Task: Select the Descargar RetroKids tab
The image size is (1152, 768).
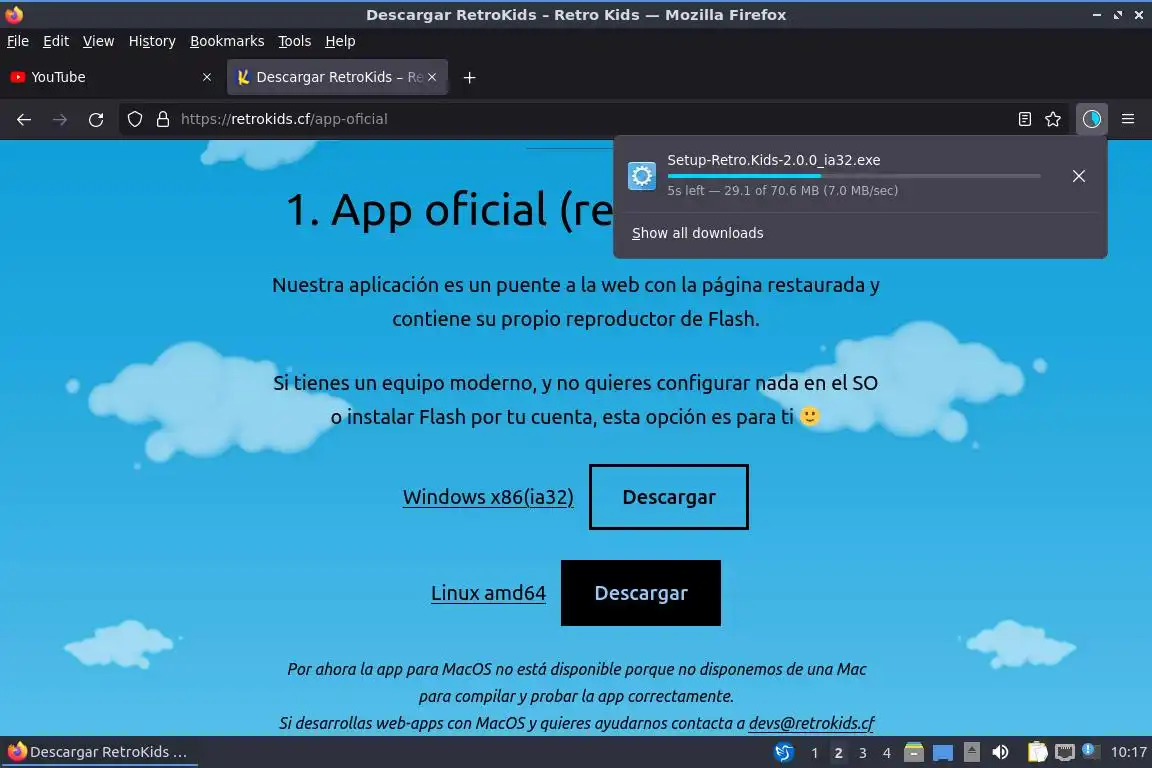Action: (337, 77)
